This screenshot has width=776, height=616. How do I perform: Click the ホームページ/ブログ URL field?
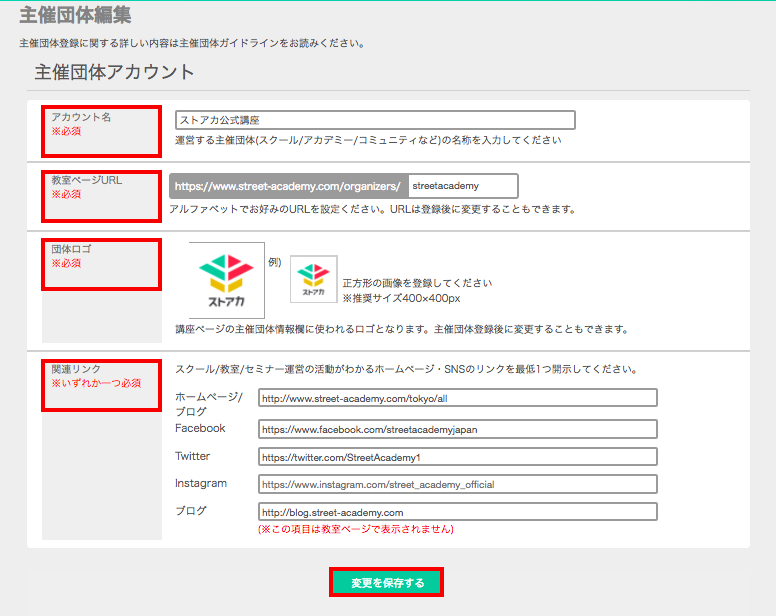point(458,398)
